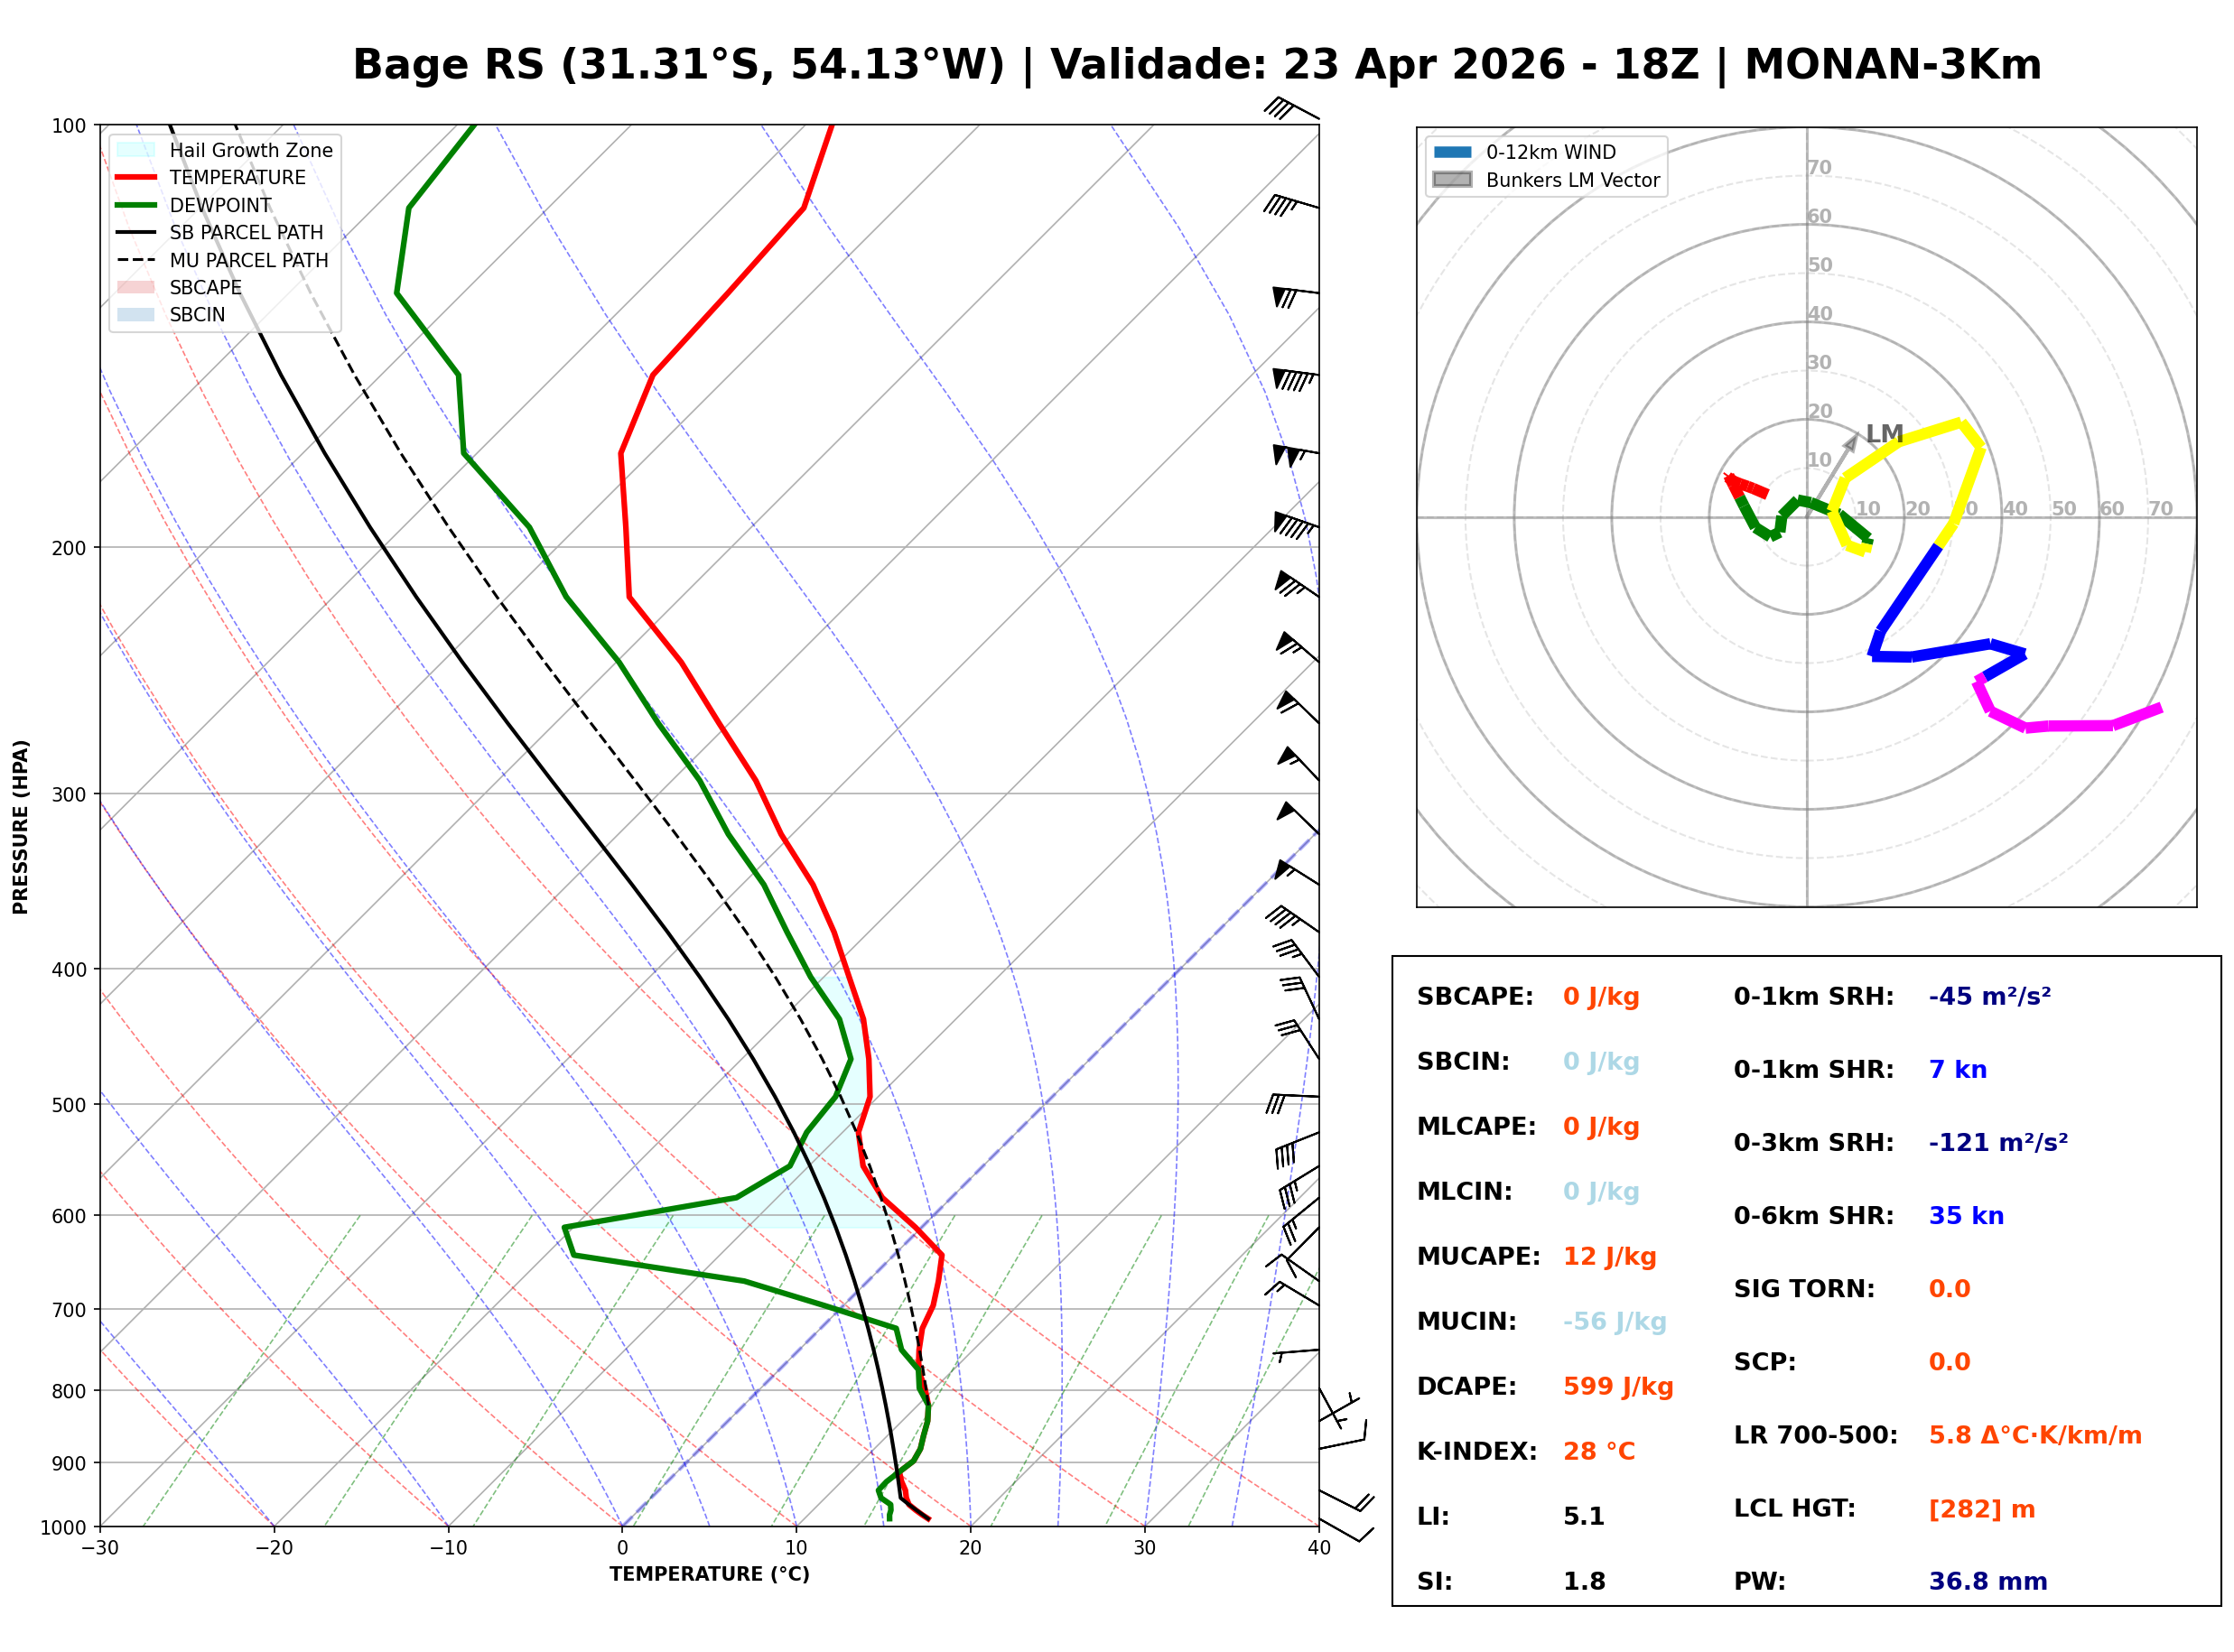Click the DCAPE value 599 J/kg
Screen dimensions: 2234x1652
tap(1619, 1387)
